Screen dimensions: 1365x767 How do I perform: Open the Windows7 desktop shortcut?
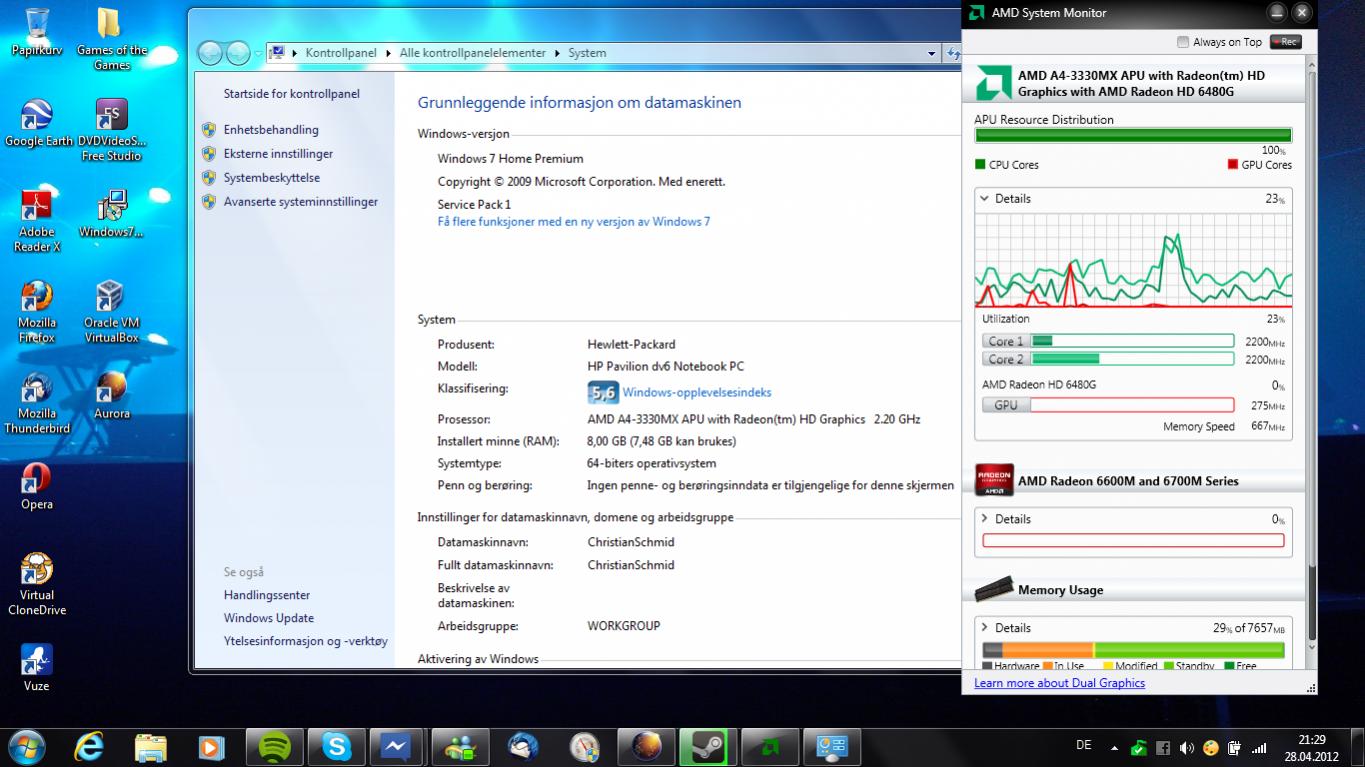tap(111, 214)
